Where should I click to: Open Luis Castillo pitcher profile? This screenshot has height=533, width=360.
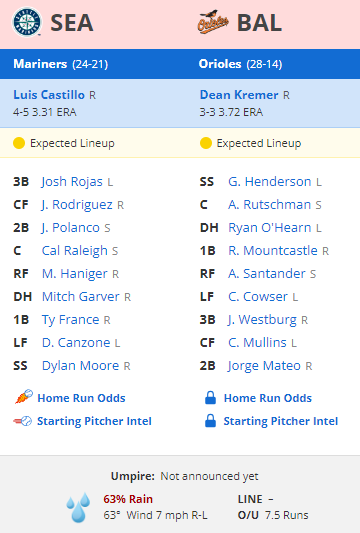pyautogui.click(x=49, y=95)
